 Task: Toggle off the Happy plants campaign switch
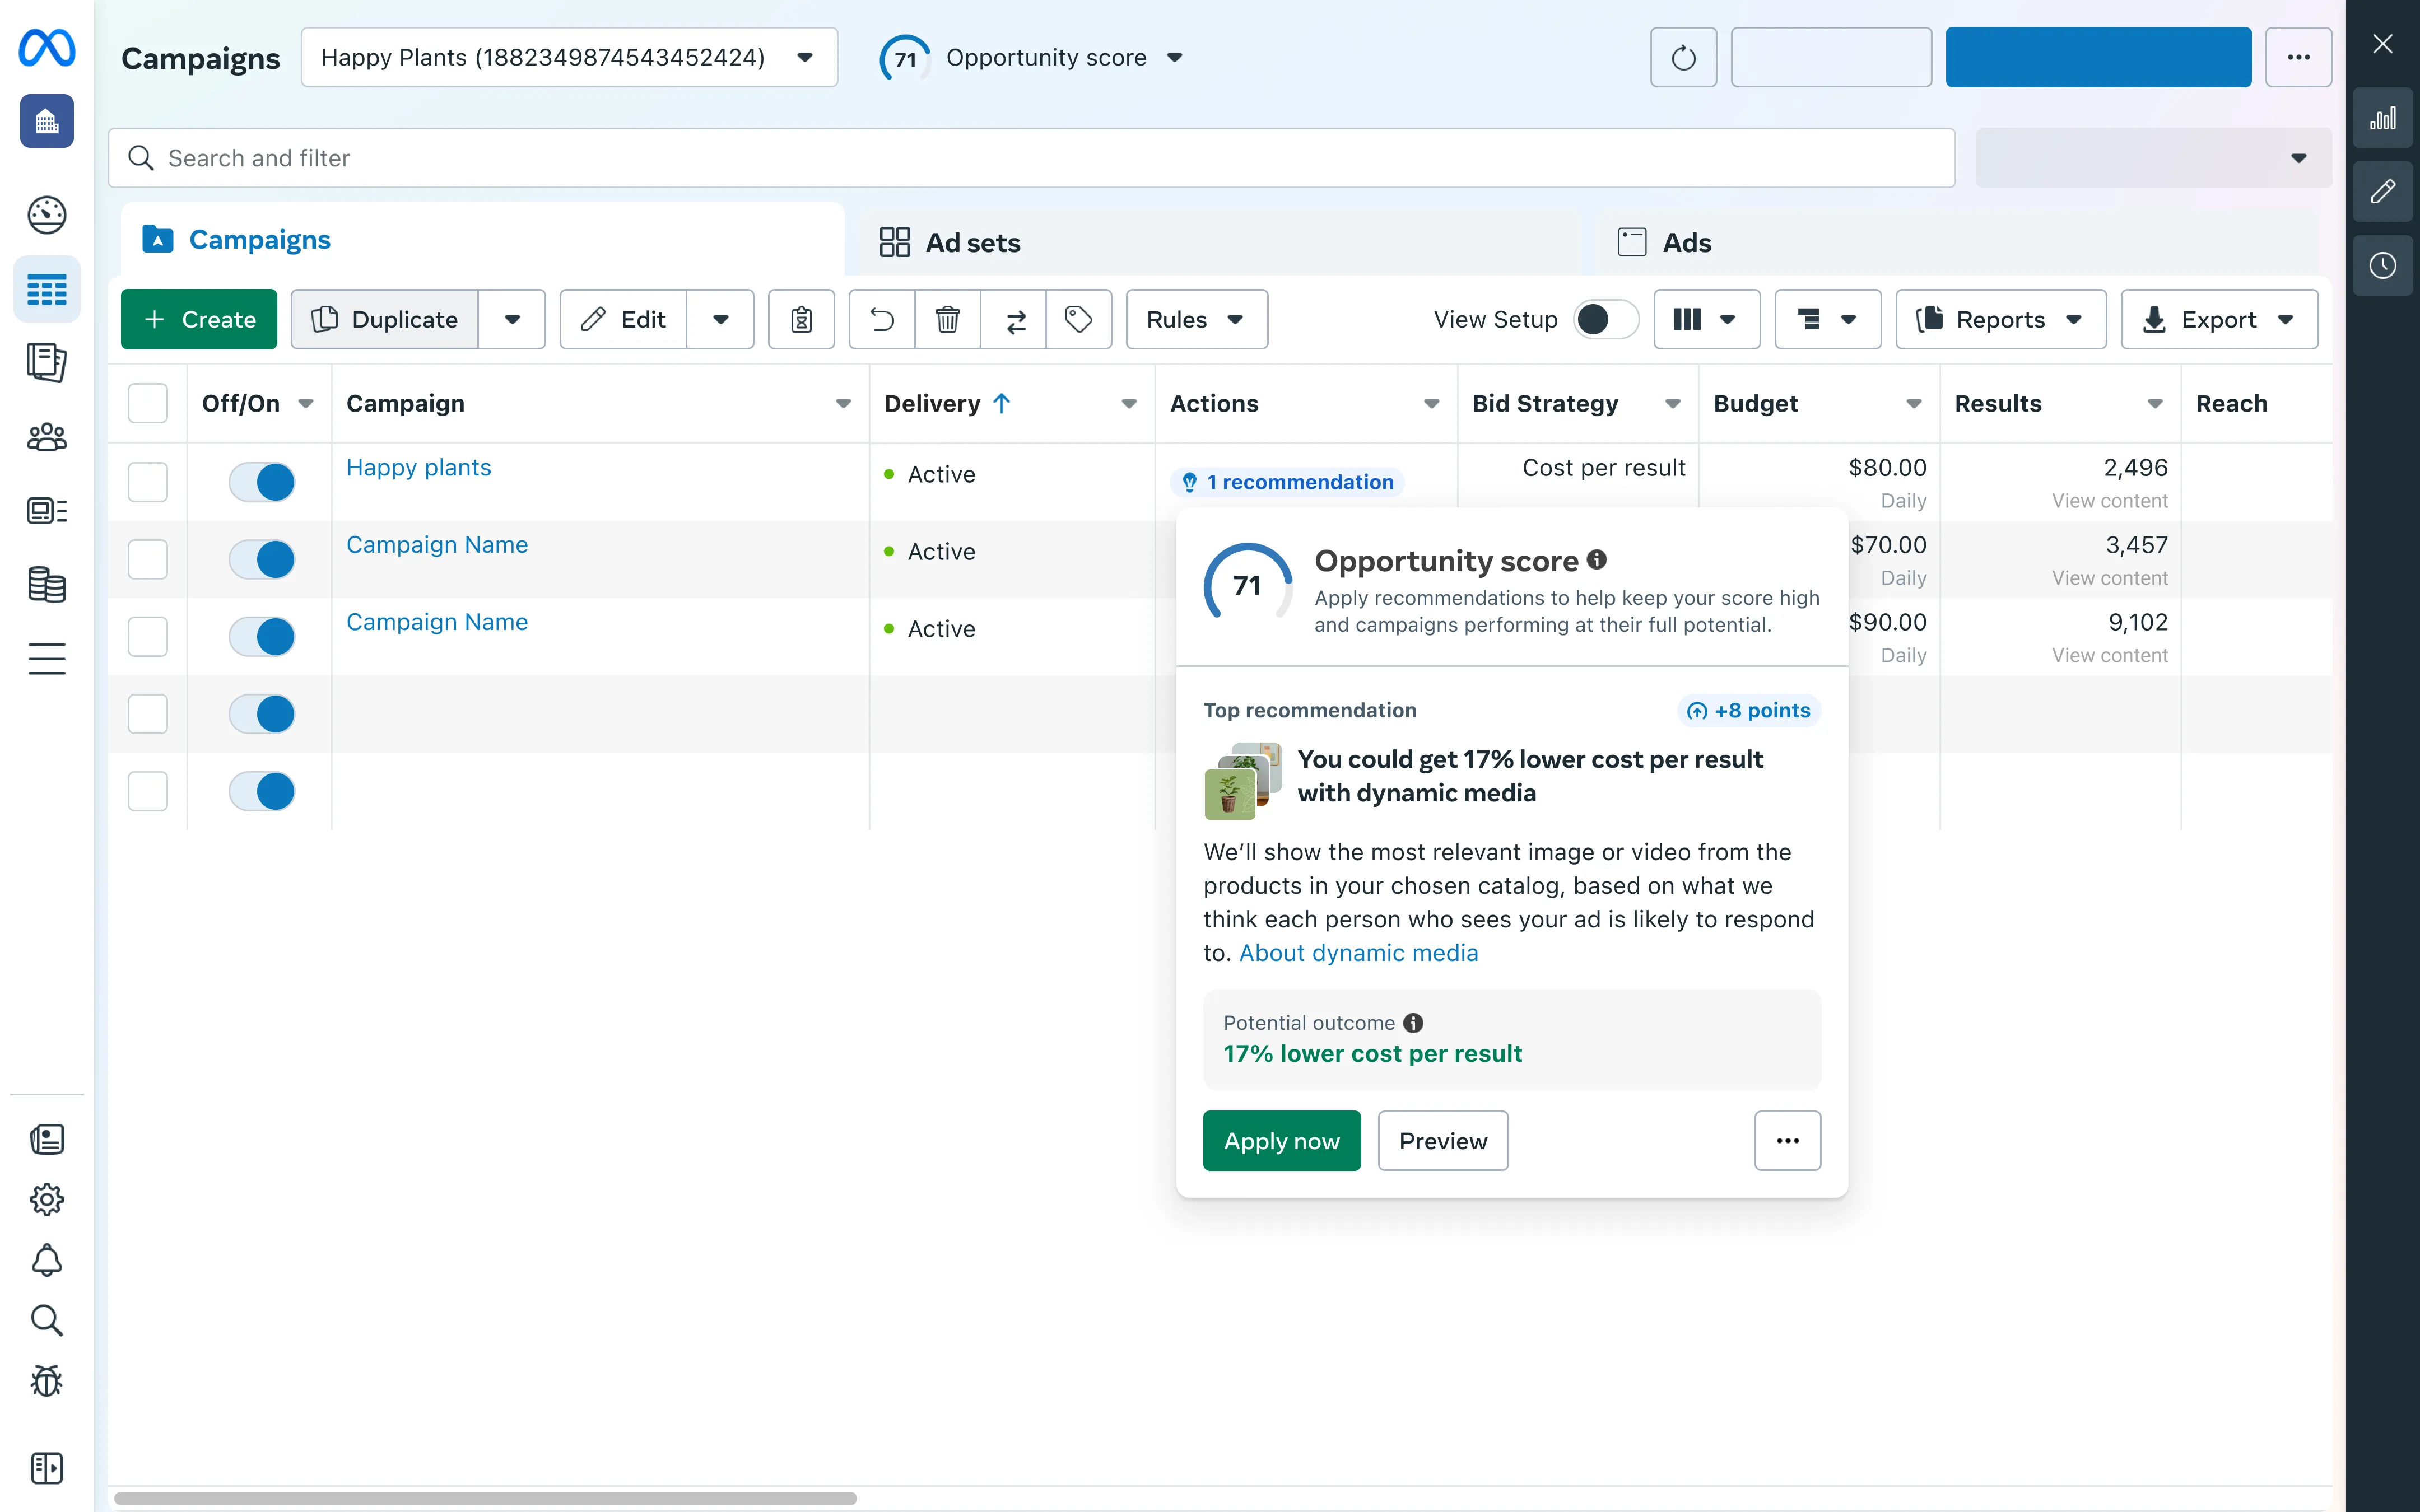coord(262,482)
